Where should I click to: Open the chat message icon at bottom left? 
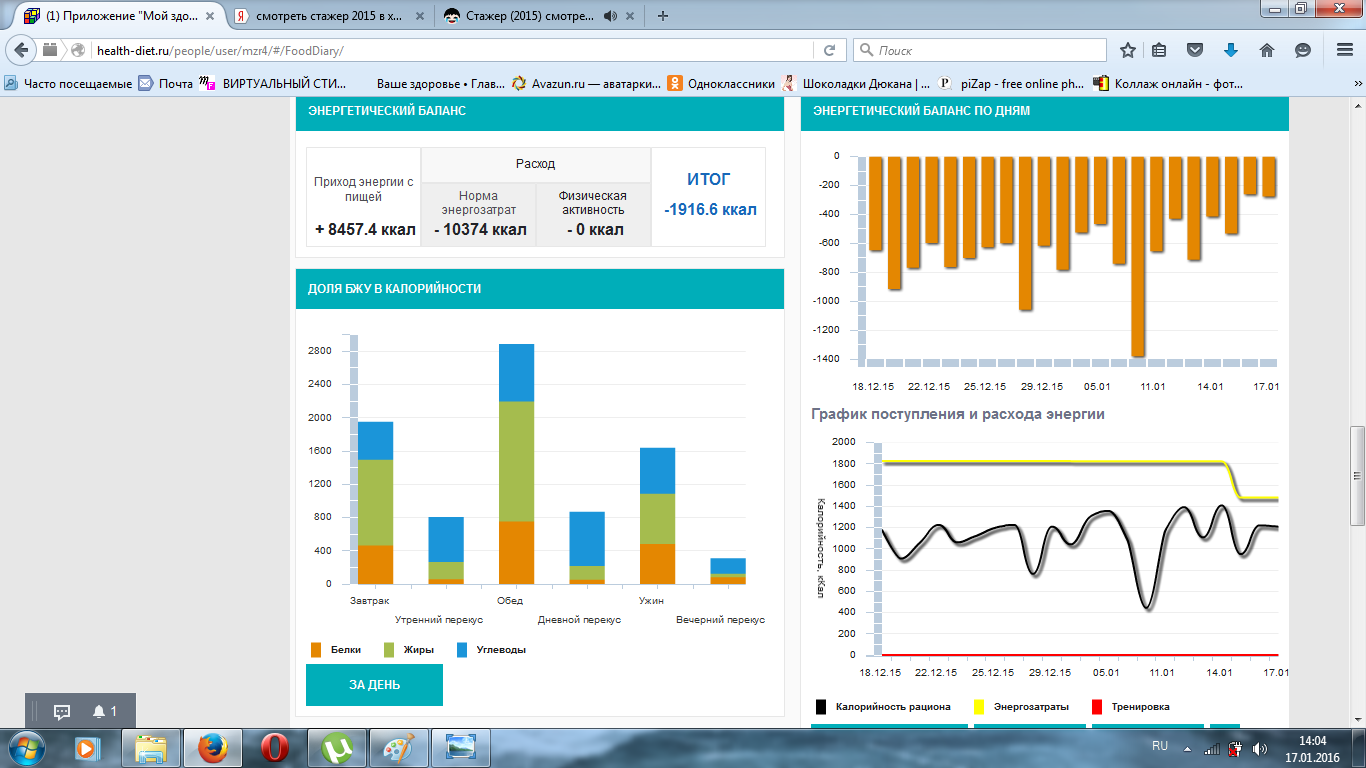point(62,711)
